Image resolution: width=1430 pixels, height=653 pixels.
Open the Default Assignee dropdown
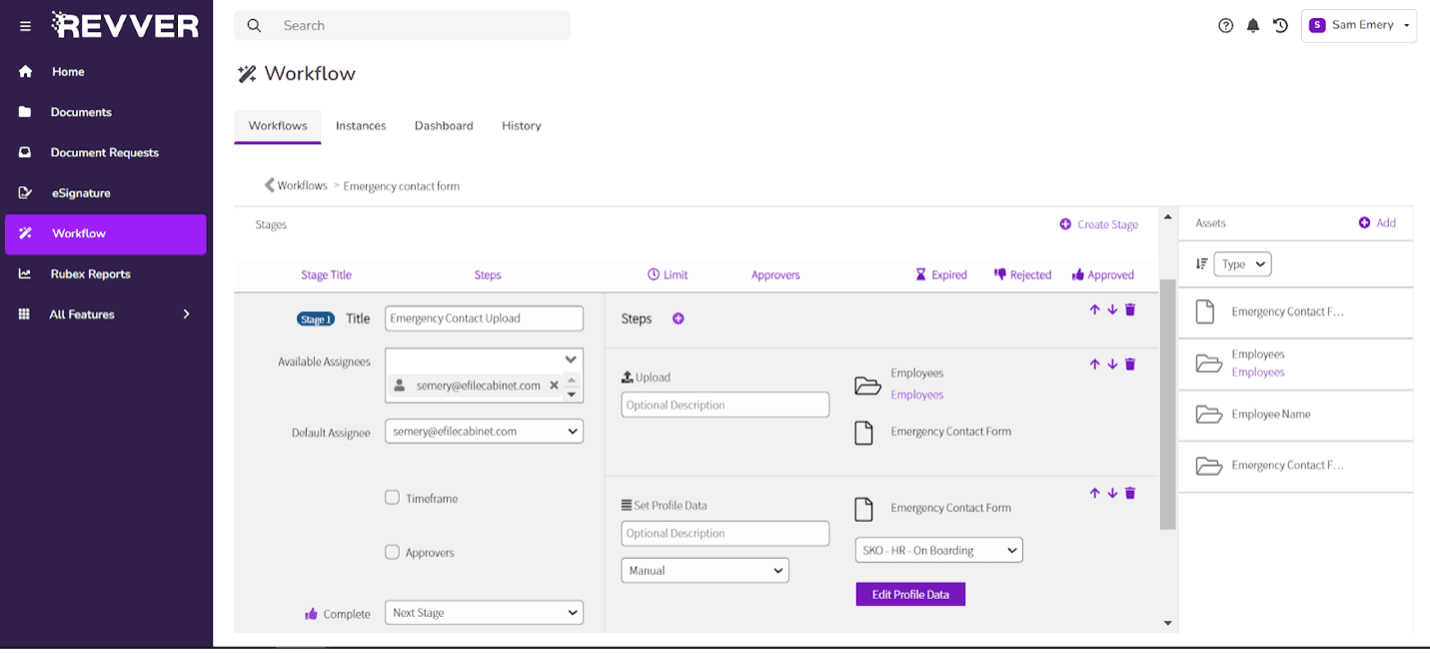[x=483, y=431]
